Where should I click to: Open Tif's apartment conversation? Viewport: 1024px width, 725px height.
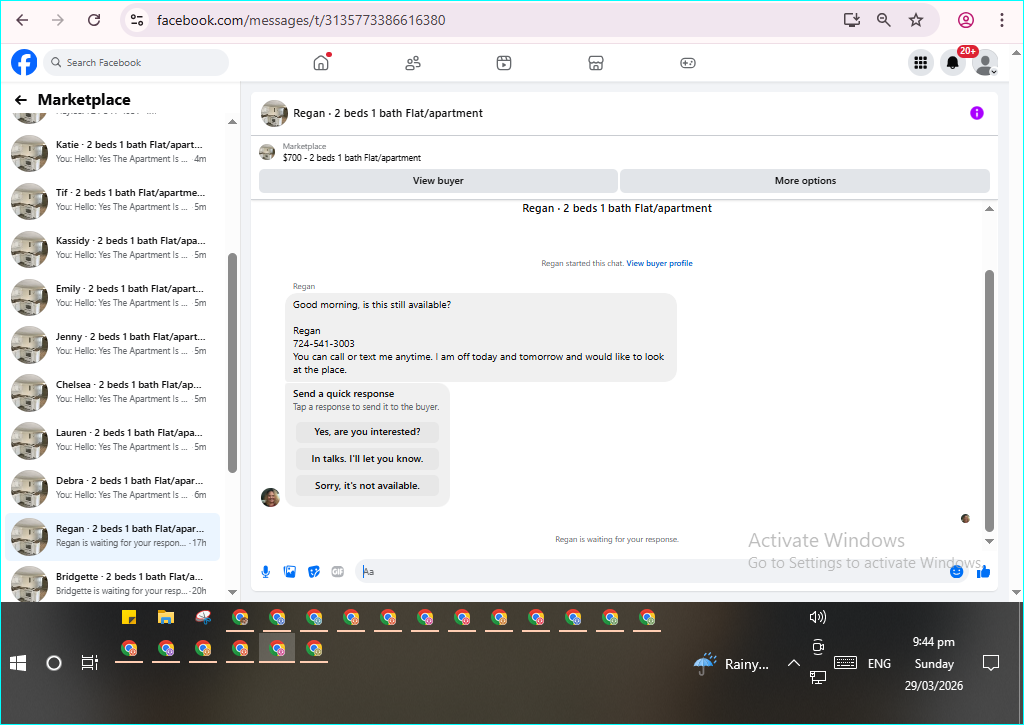pos(112,200)
